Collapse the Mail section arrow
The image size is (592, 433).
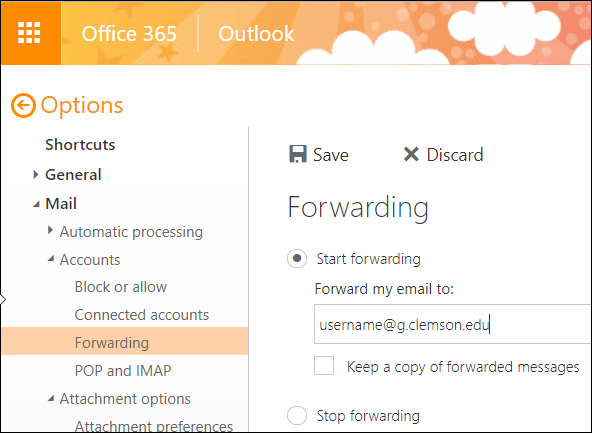[x=36, y=204]
